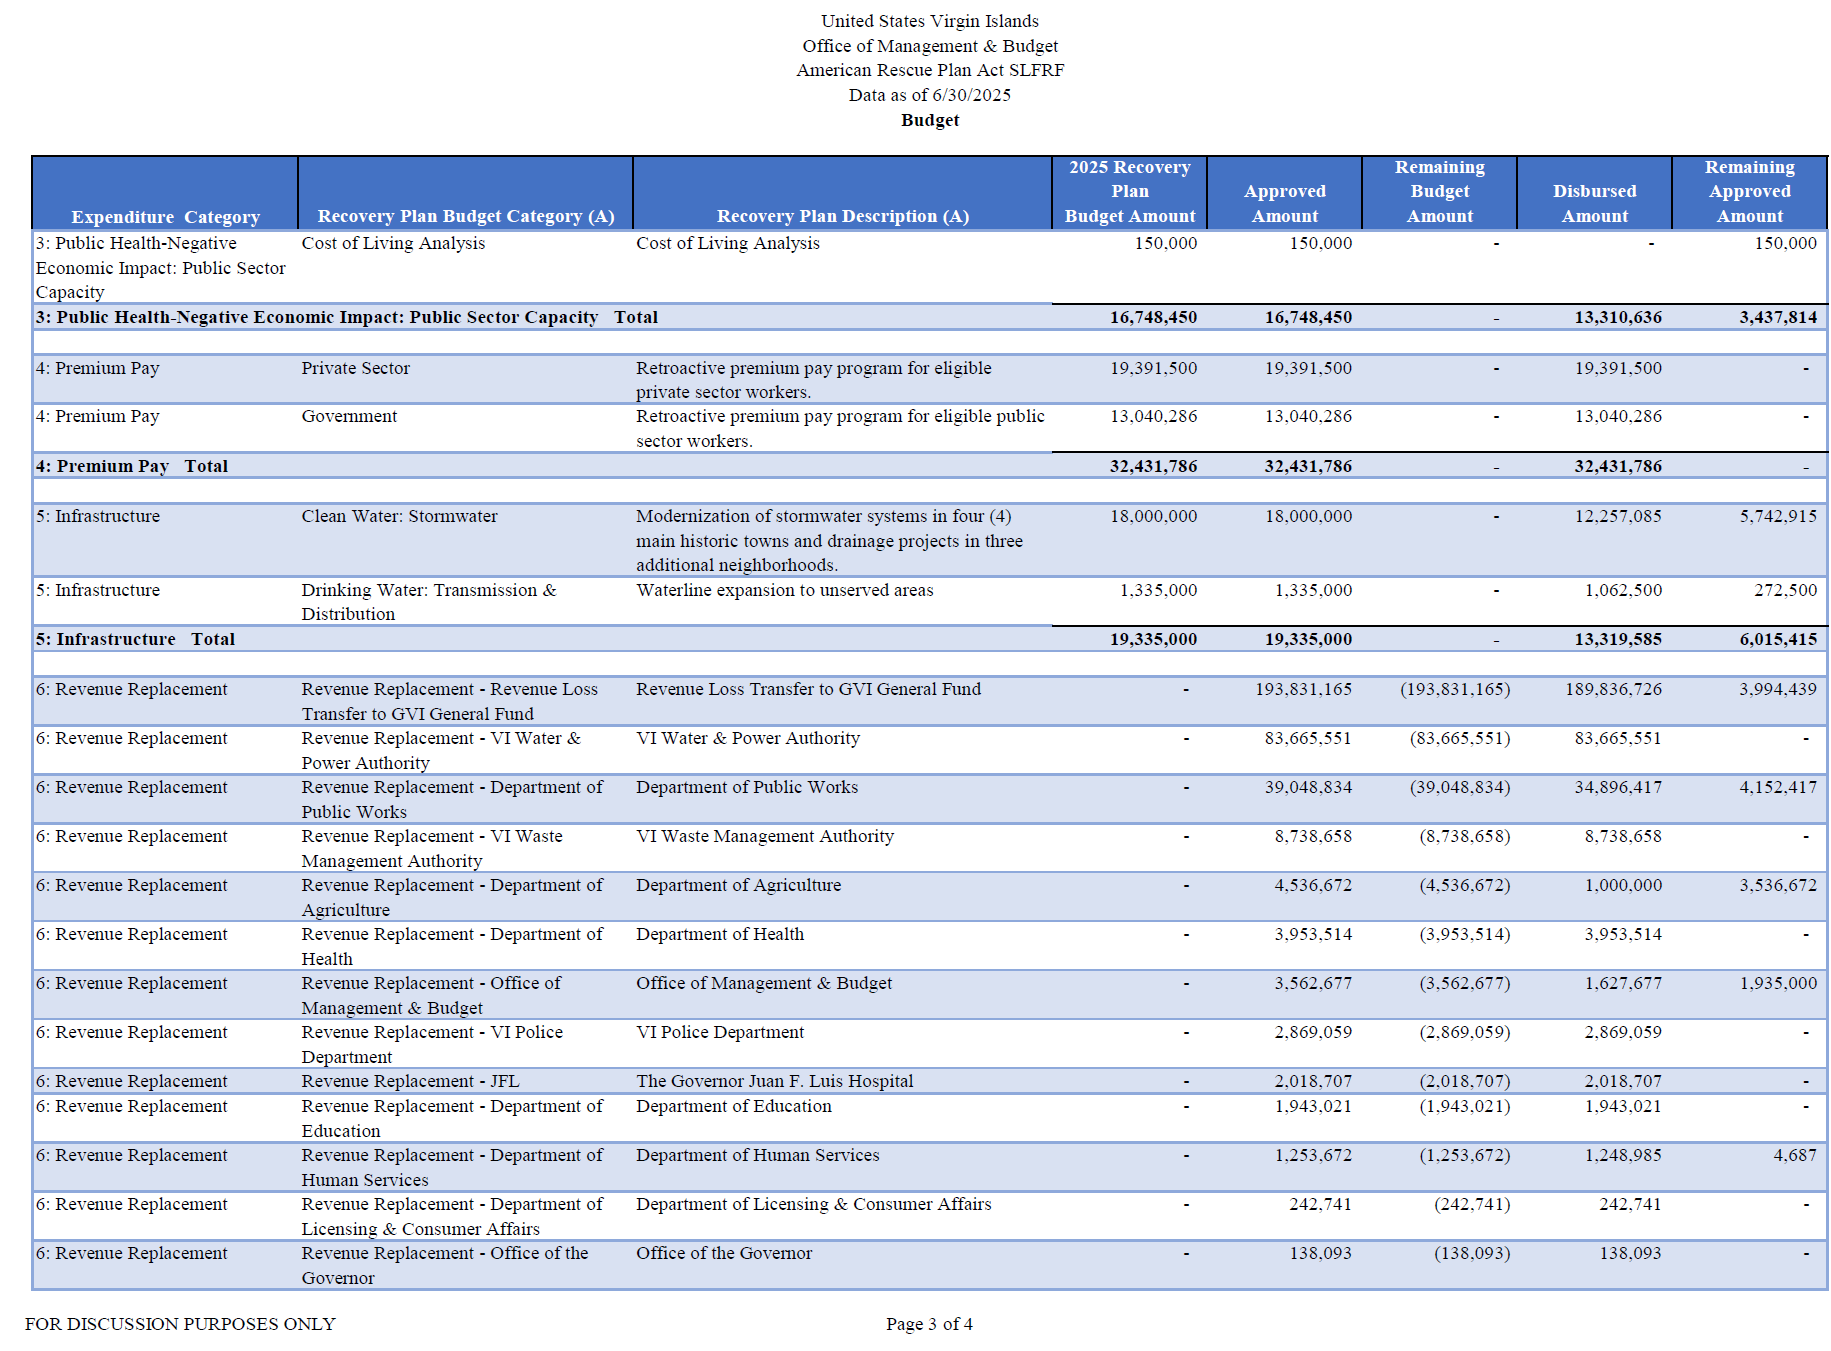This screenshot has width=1831, height=1351.
Task: Click the '4: Premium Pay Total' row label
Action: [132, 466]
